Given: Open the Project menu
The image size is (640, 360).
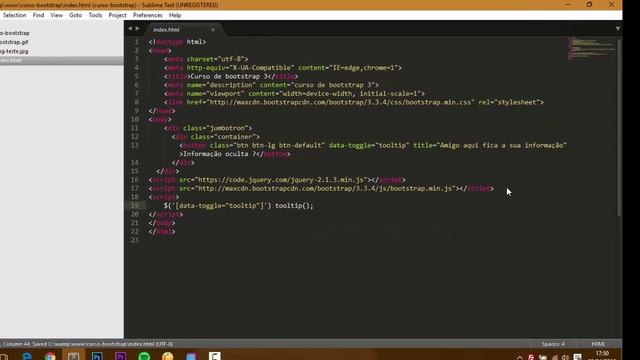Looking at the screenshot, I should tap(117, 15).
